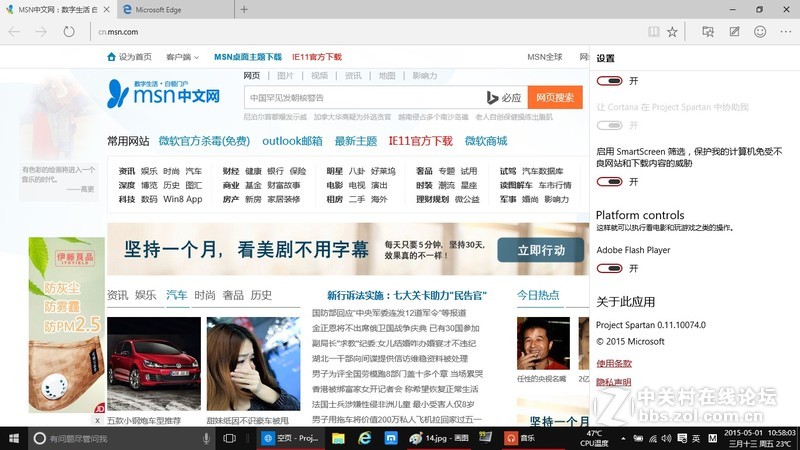800x450 pixels.
Task: Open red Volkswagen car thumbnail
Action: click(154, 363)
